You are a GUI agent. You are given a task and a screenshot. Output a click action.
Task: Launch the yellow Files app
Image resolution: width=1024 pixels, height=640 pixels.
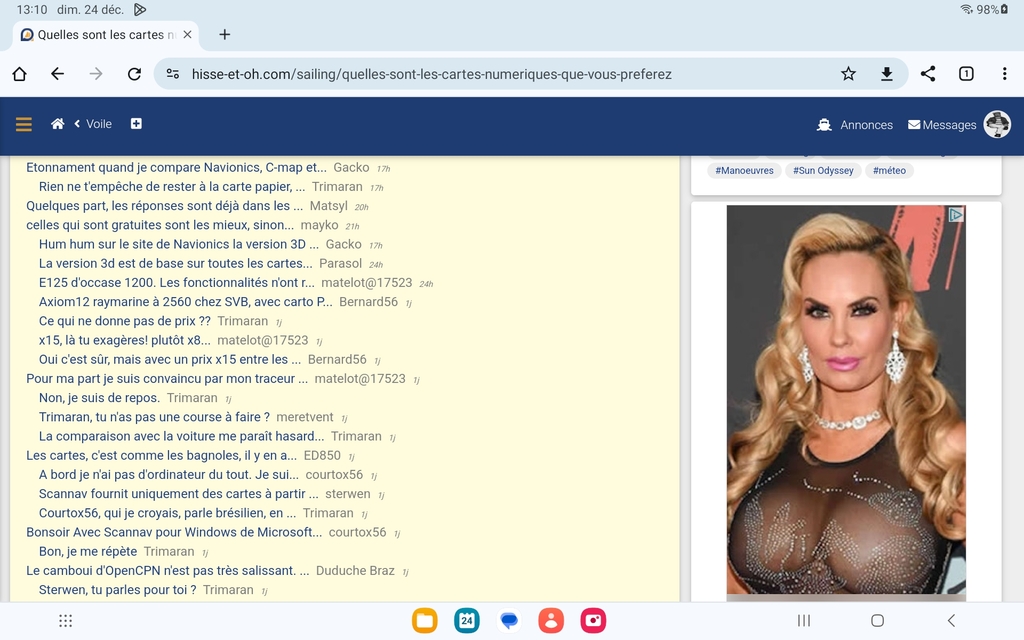coord(424,620)
